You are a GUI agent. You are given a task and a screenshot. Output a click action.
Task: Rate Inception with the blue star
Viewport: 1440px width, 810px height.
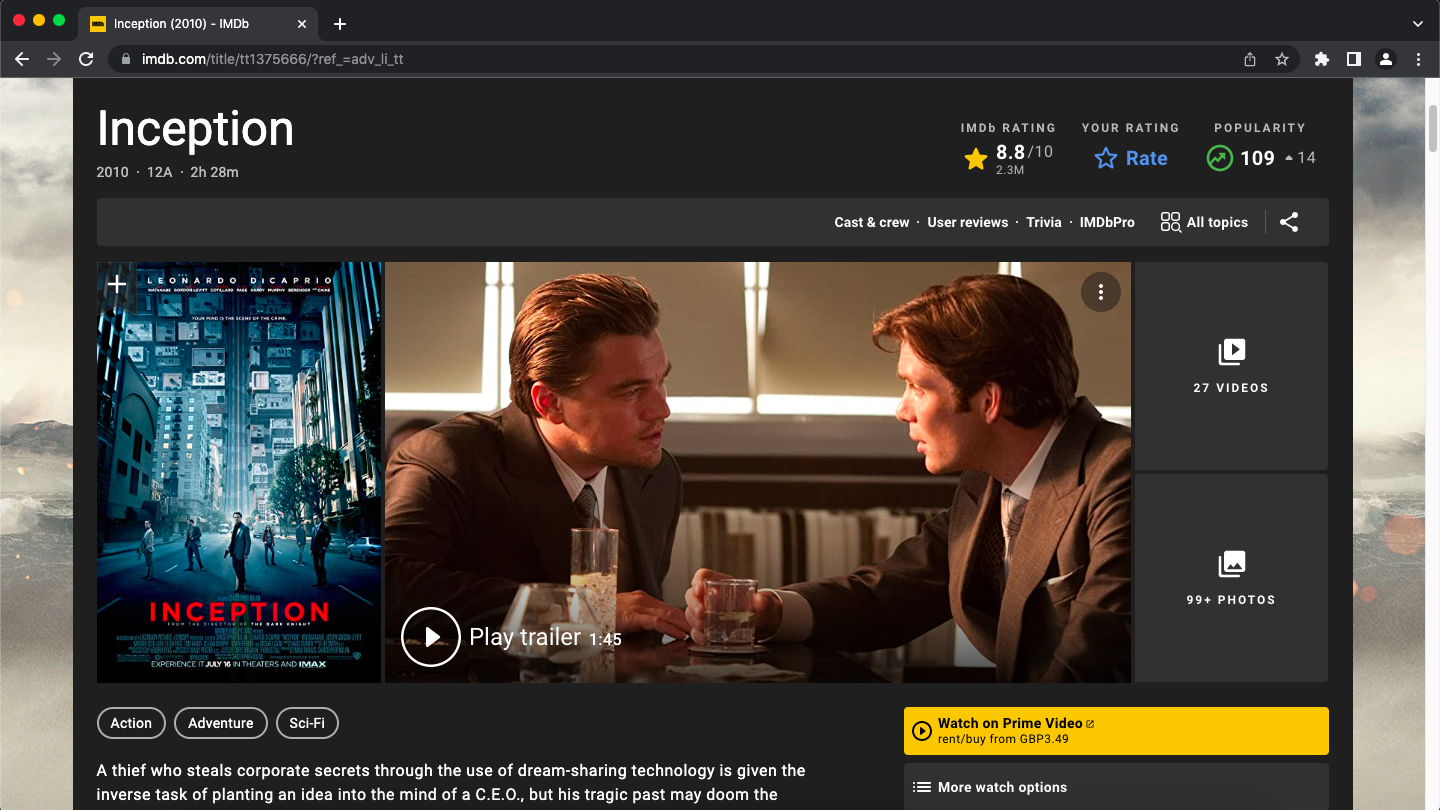(x=1105, y=158)
